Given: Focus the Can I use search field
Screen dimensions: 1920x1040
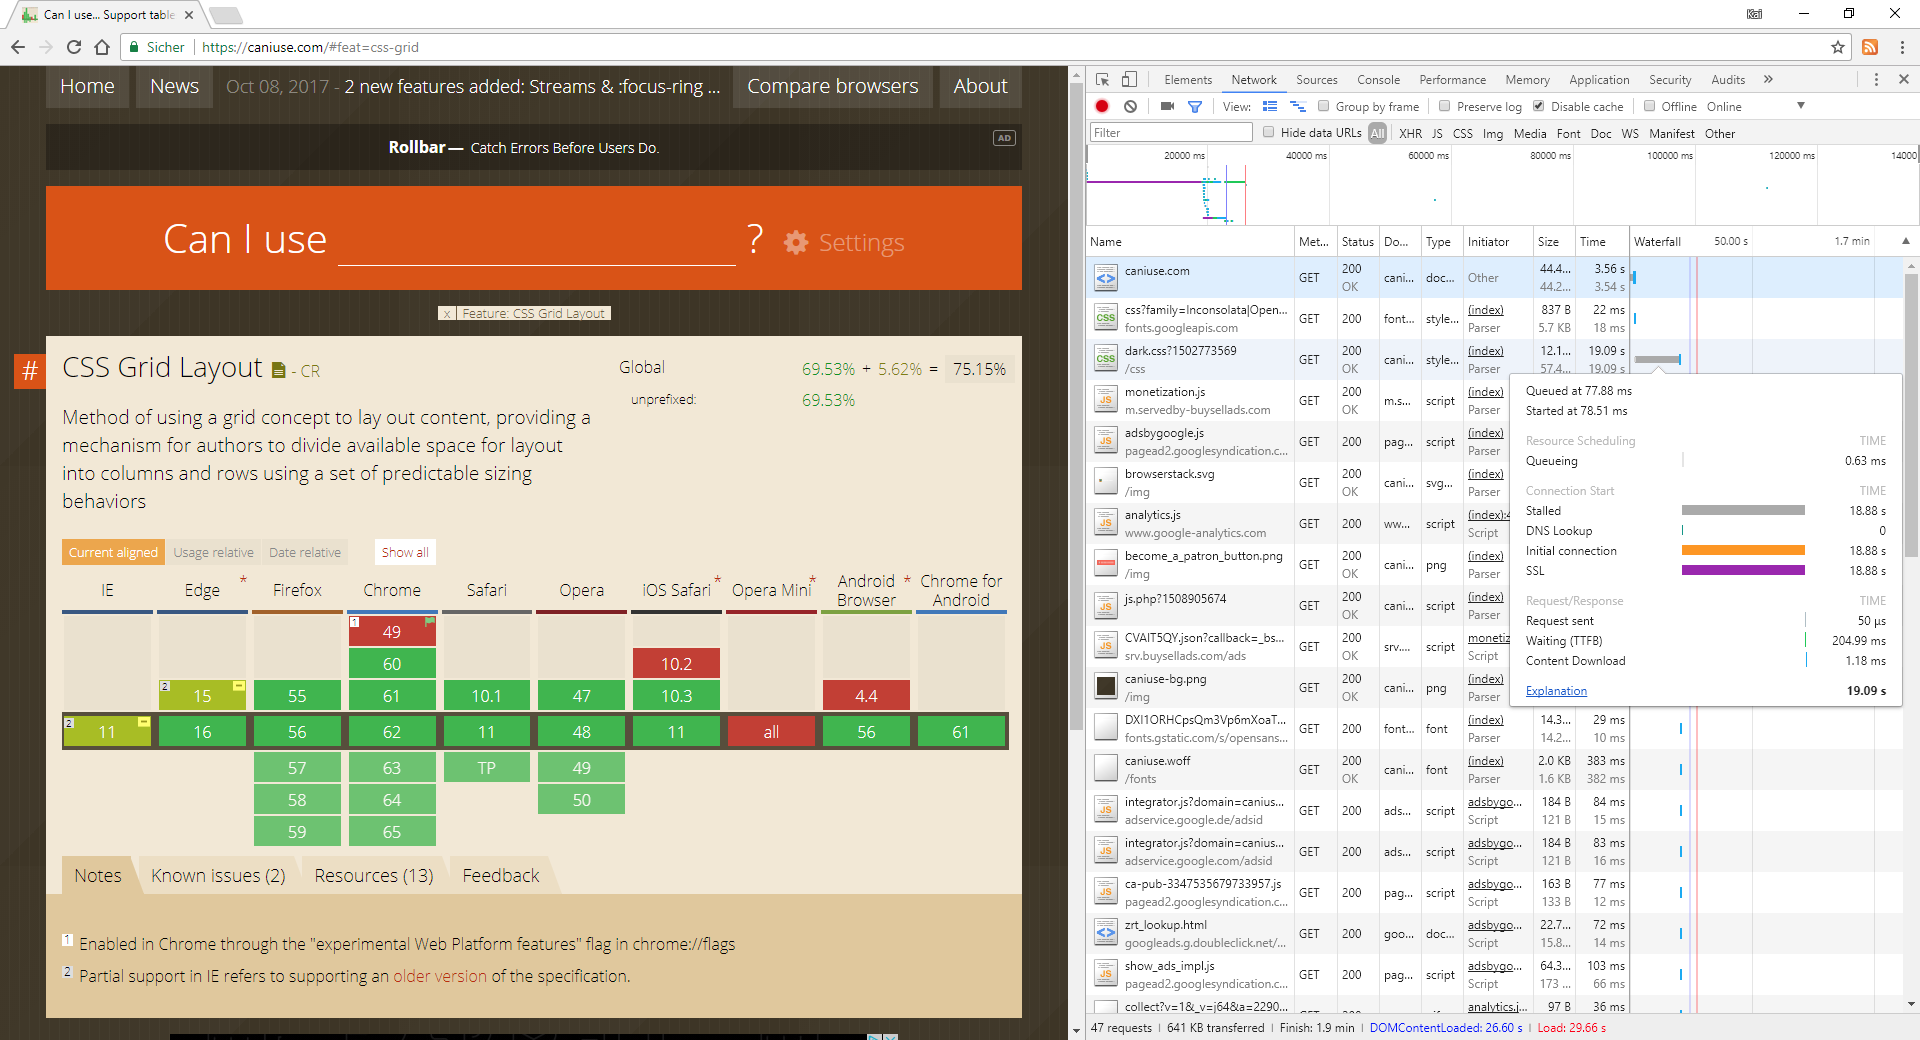Looking at the screenshot, I should (536, 241).
